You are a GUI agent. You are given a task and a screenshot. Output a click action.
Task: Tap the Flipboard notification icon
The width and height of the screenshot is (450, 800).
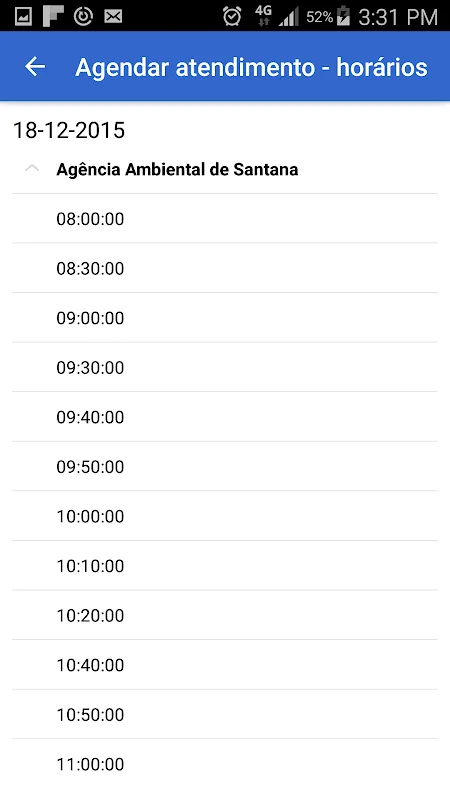click(x=53, y=16)
